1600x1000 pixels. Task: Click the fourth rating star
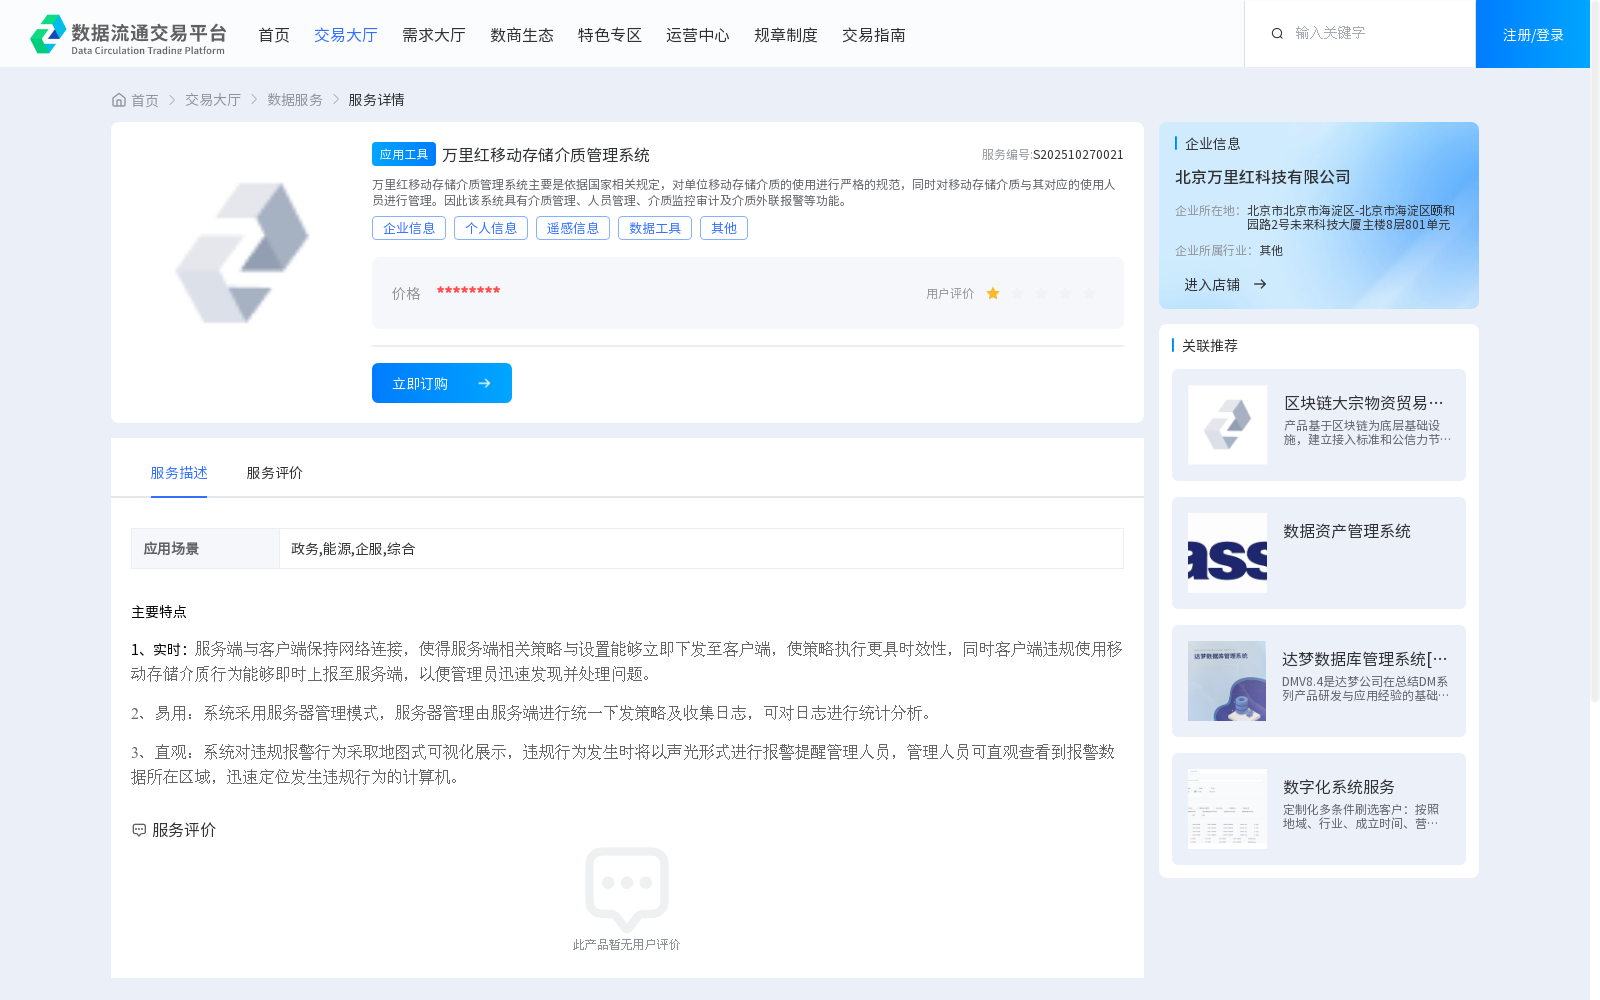[x=1065, y=293]
